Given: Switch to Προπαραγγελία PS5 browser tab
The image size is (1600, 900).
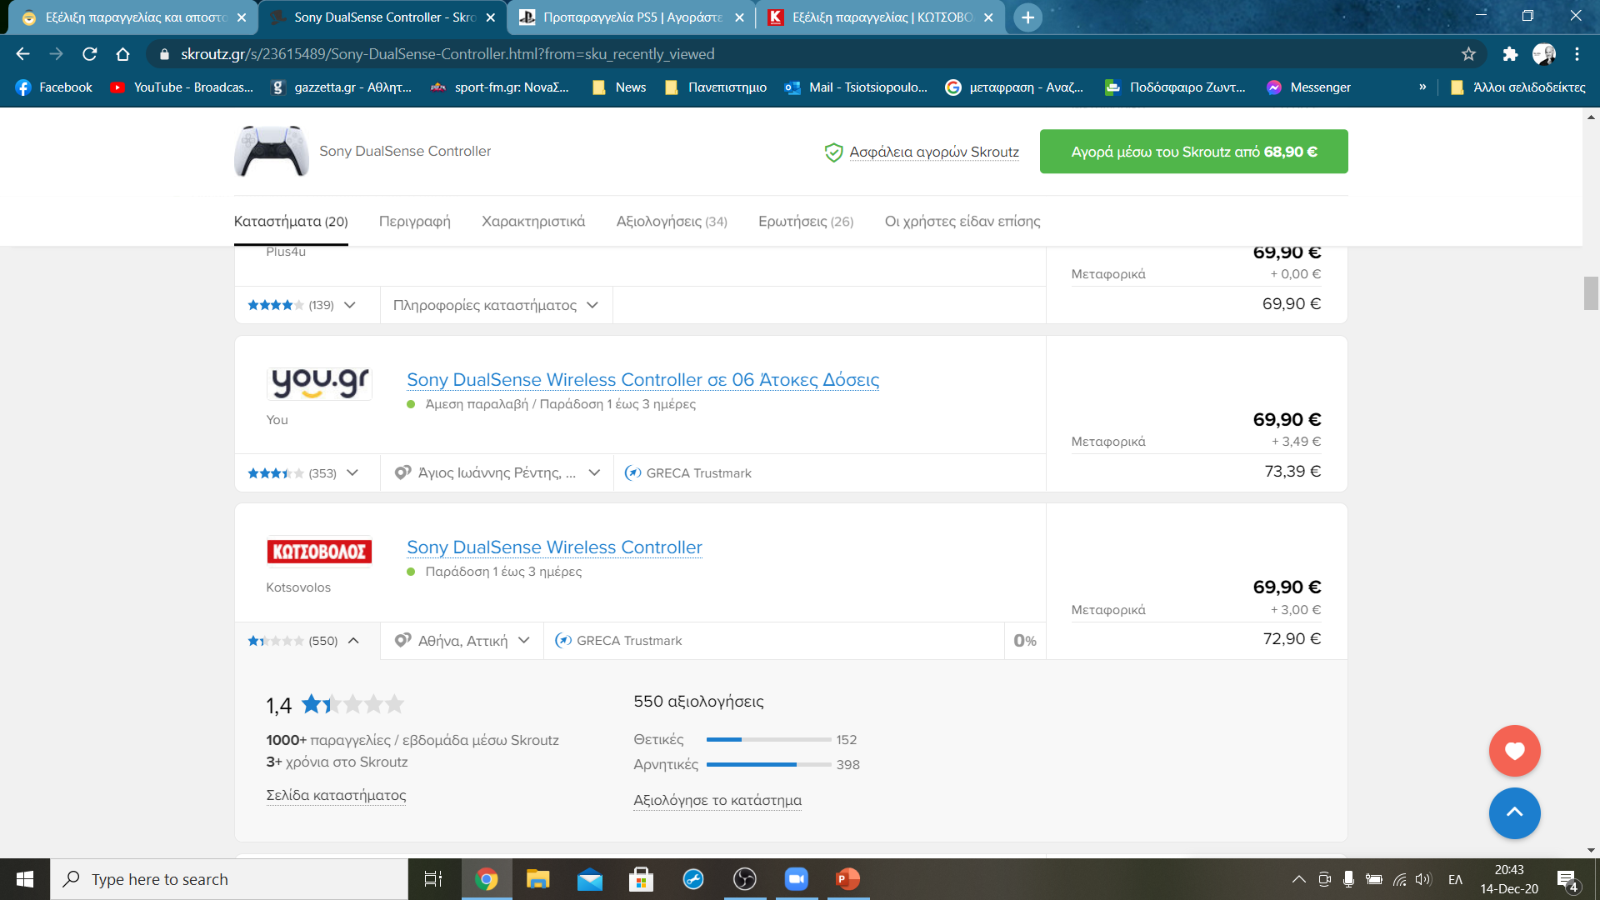Looking at the screenshot, I should [632, 17].
